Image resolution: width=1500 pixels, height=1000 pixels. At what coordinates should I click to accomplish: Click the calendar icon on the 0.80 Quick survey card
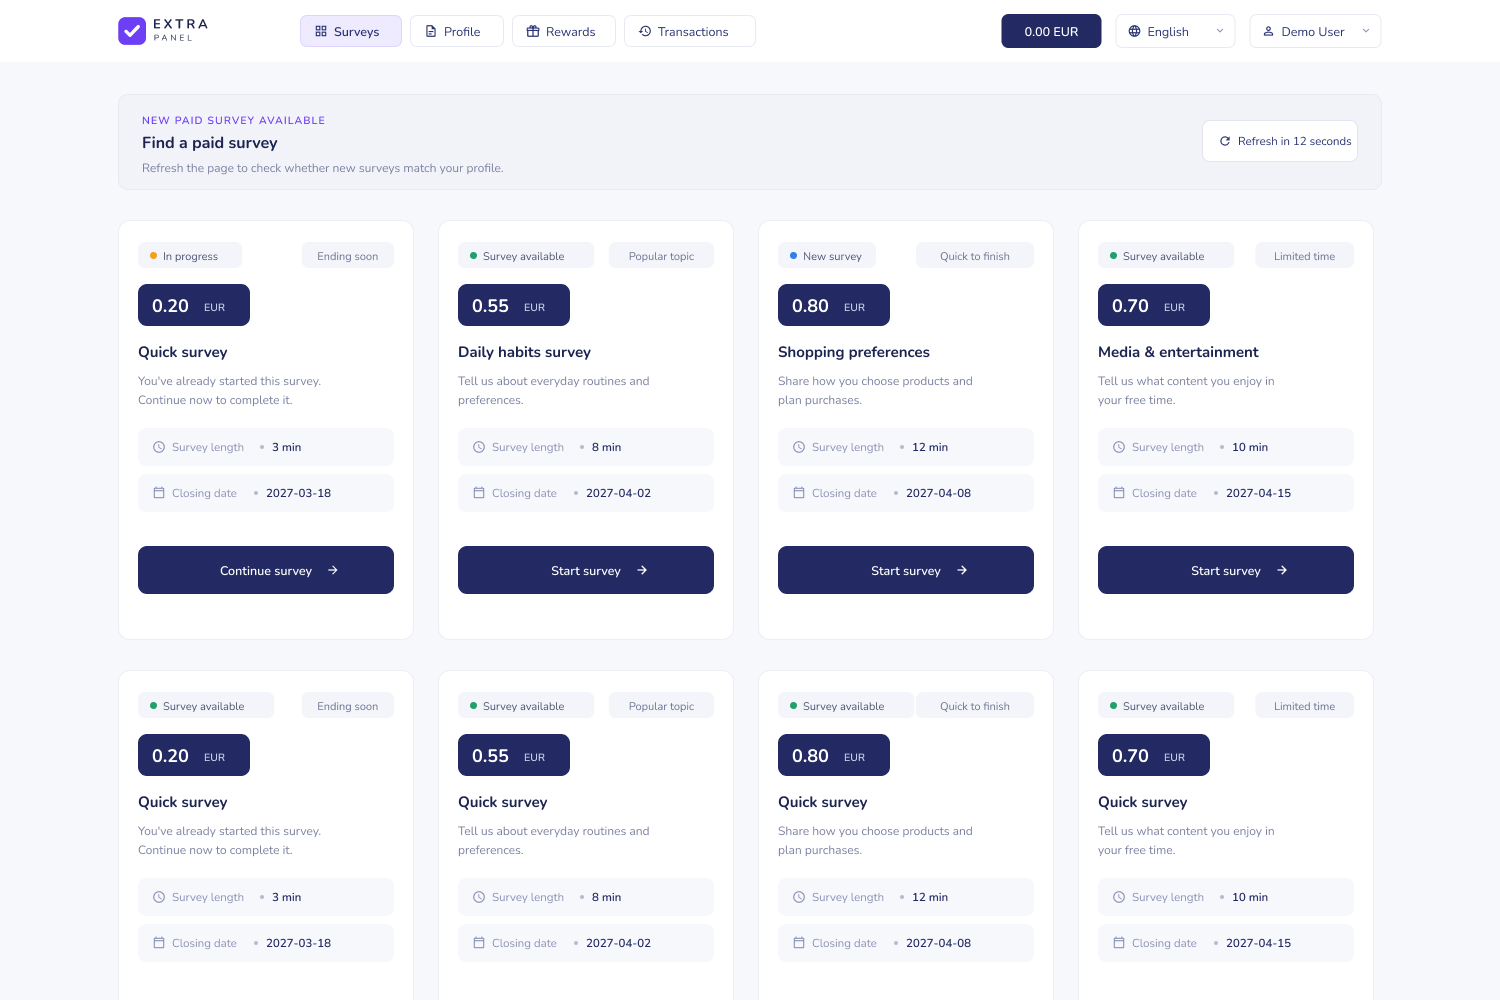click(799, 943)
